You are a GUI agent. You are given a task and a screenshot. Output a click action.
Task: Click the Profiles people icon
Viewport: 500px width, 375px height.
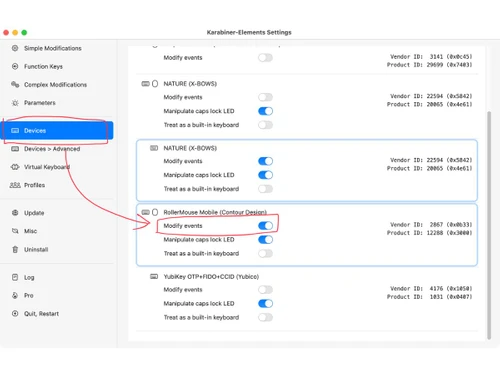[x=15, y=185]
